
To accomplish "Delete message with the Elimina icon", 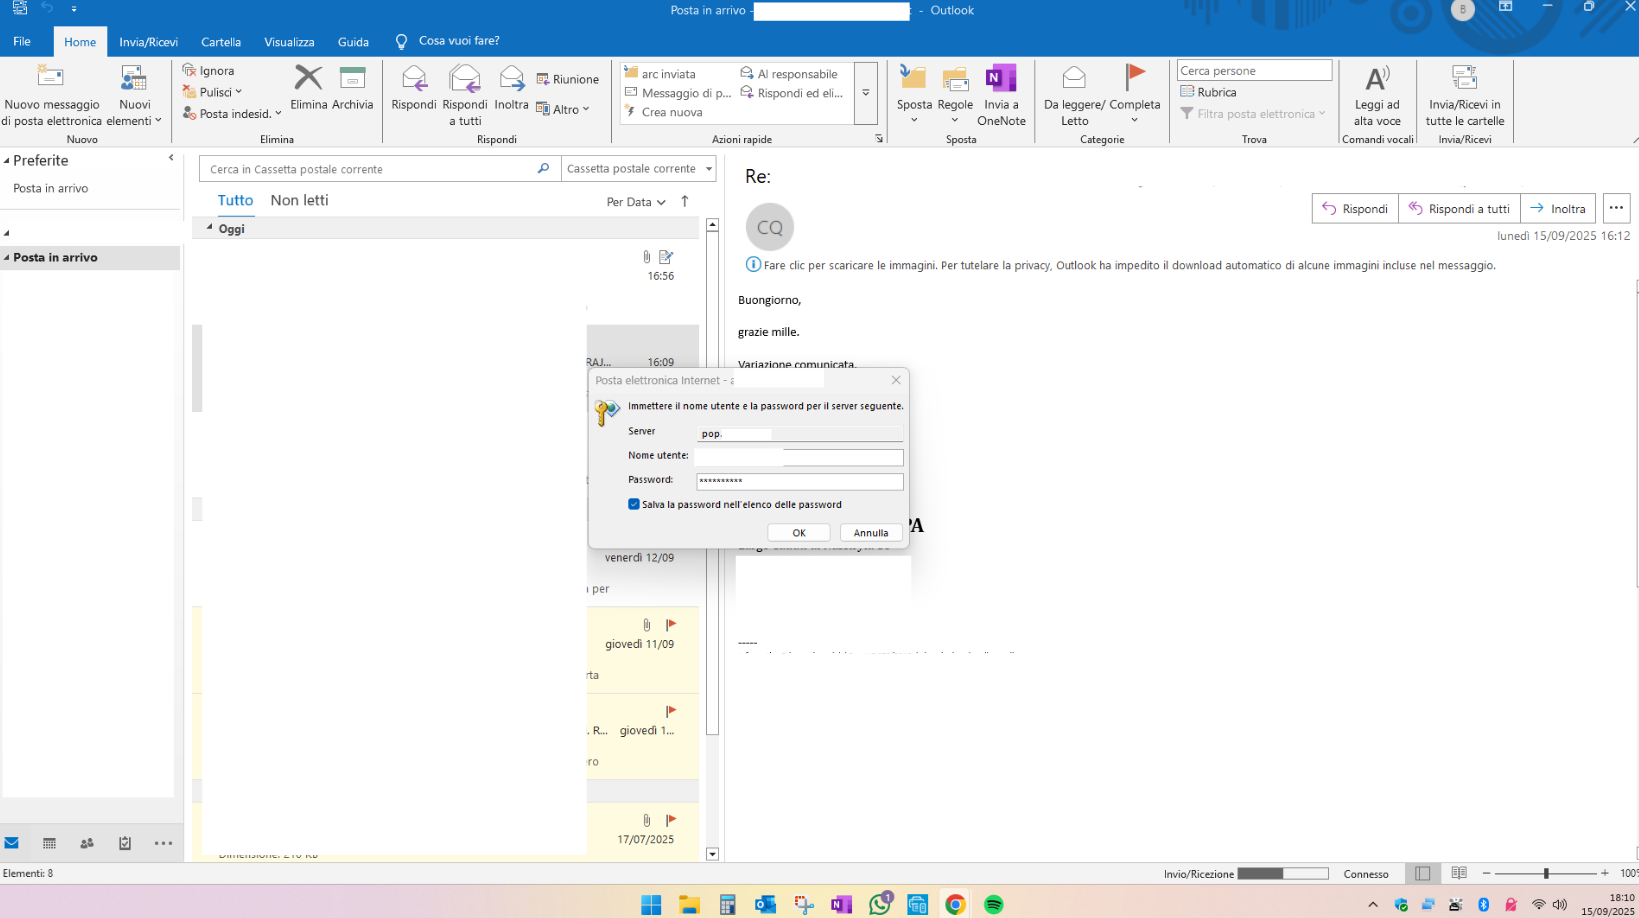I will [x=308, y=87].
